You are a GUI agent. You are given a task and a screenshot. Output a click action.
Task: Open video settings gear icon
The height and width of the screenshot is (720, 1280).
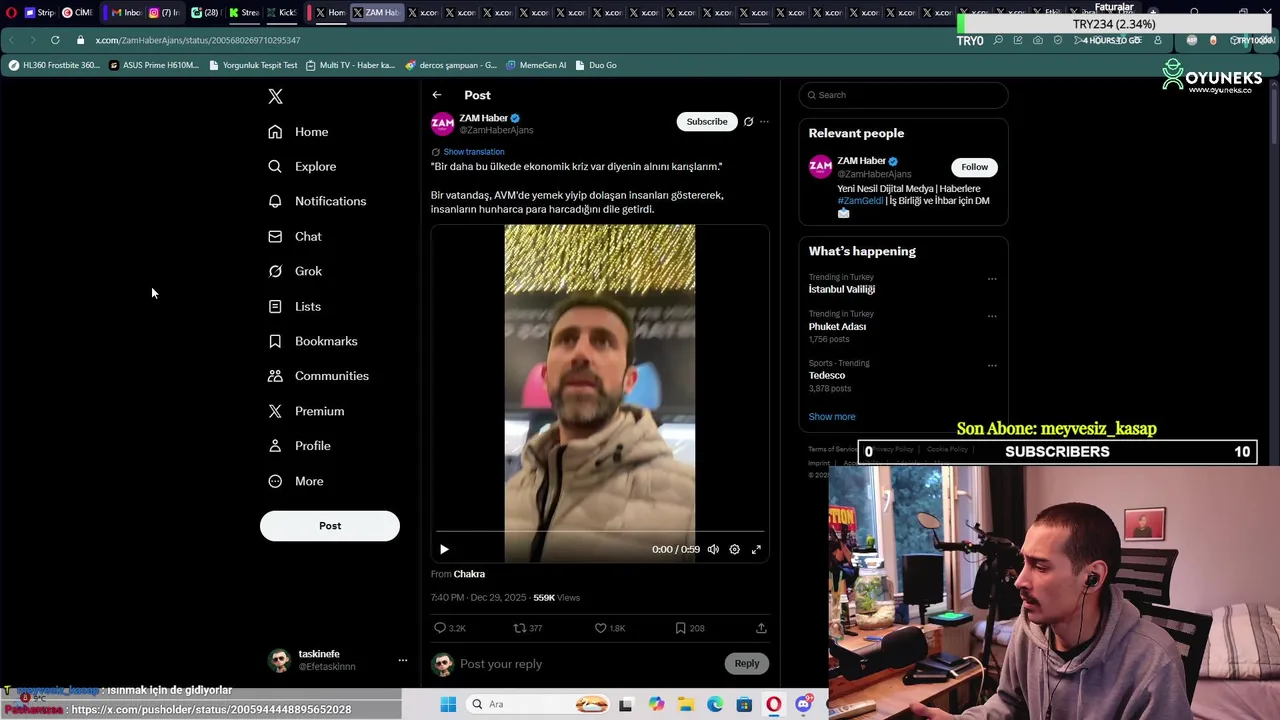click(734, 549)
